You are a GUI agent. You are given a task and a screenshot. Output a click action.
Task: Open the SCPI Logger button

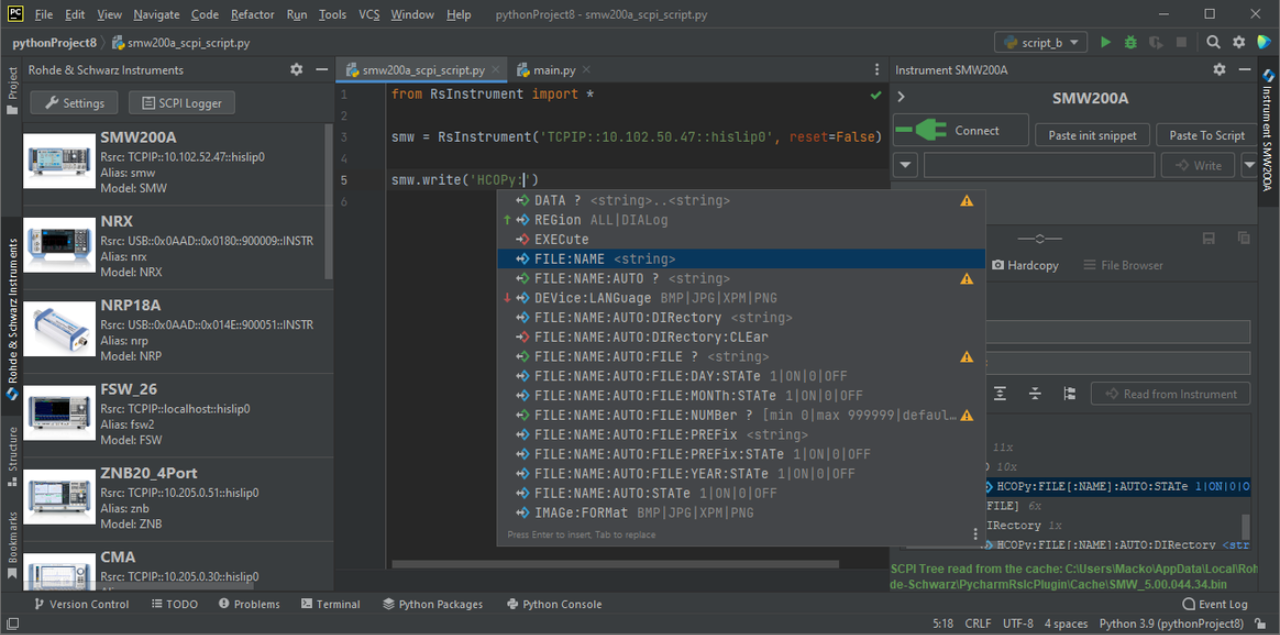[x=182, y=103]
